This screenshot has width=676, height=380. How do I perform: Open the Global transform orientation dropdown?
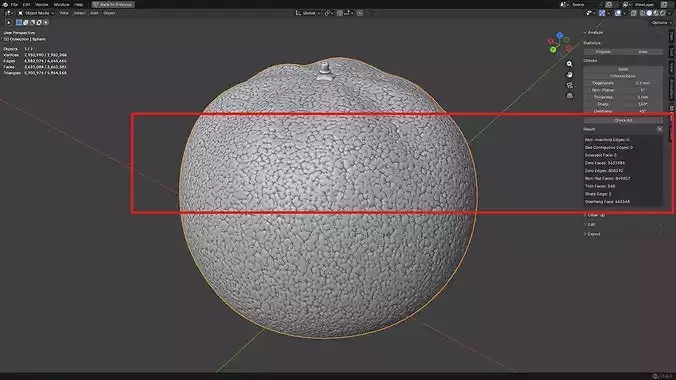pos(308,13)
